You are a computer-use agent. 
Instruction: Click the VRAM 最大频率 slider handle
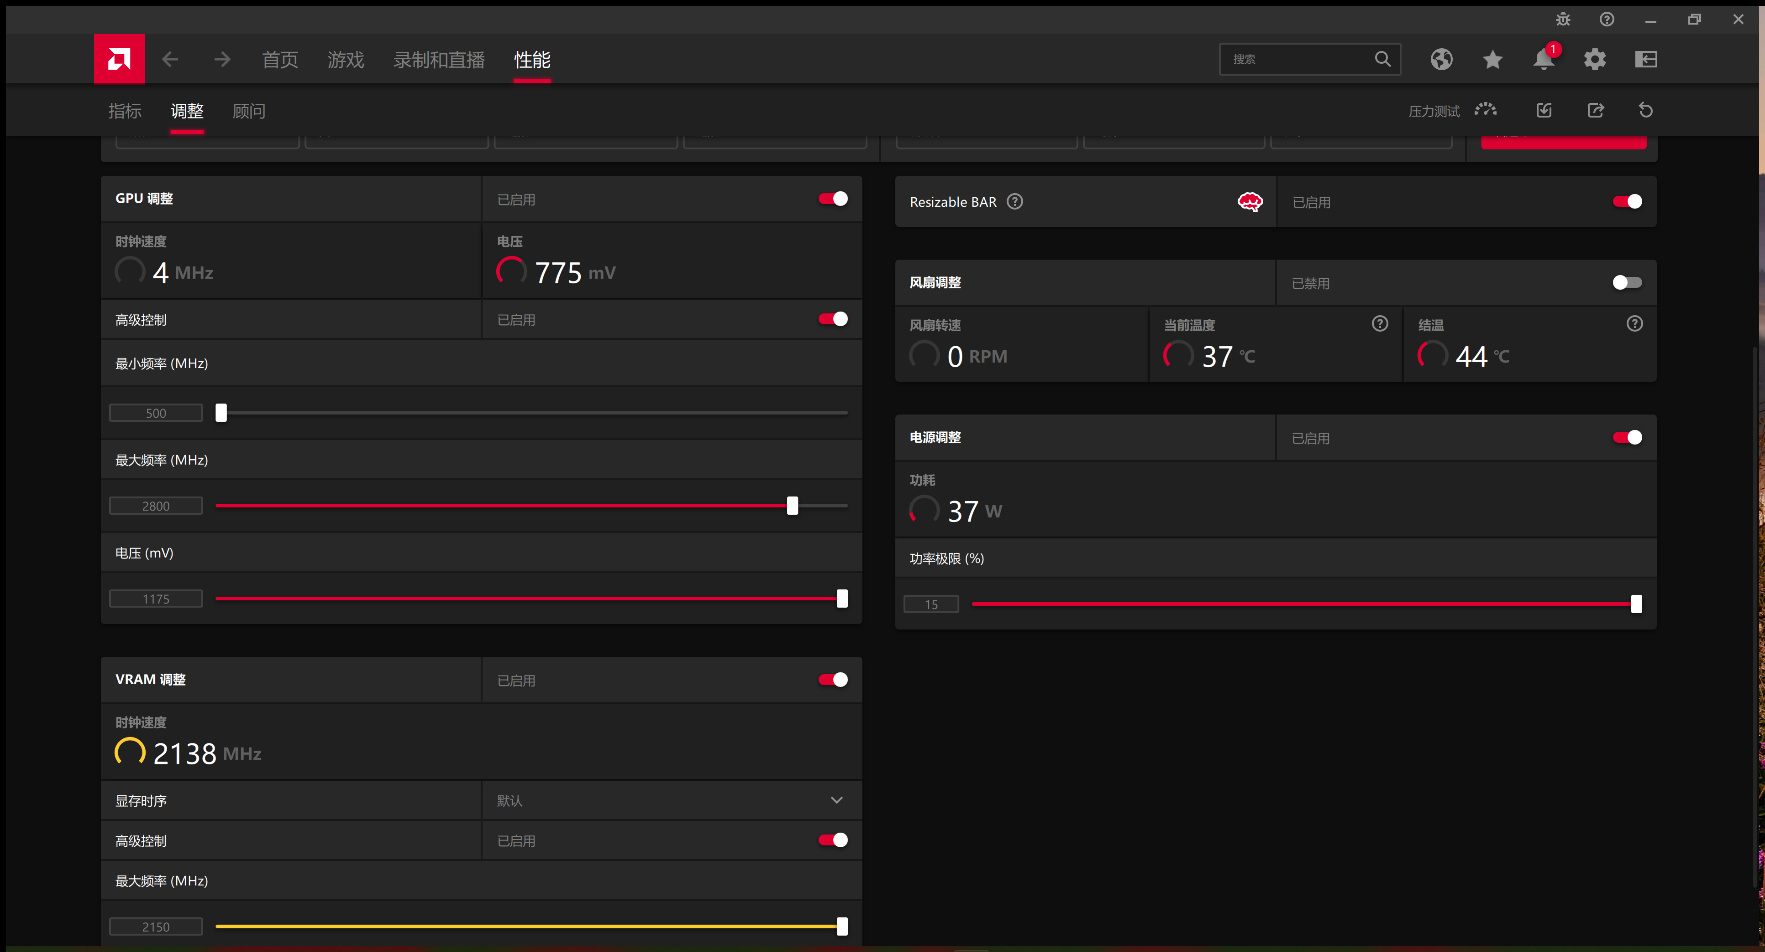(842, 926)
